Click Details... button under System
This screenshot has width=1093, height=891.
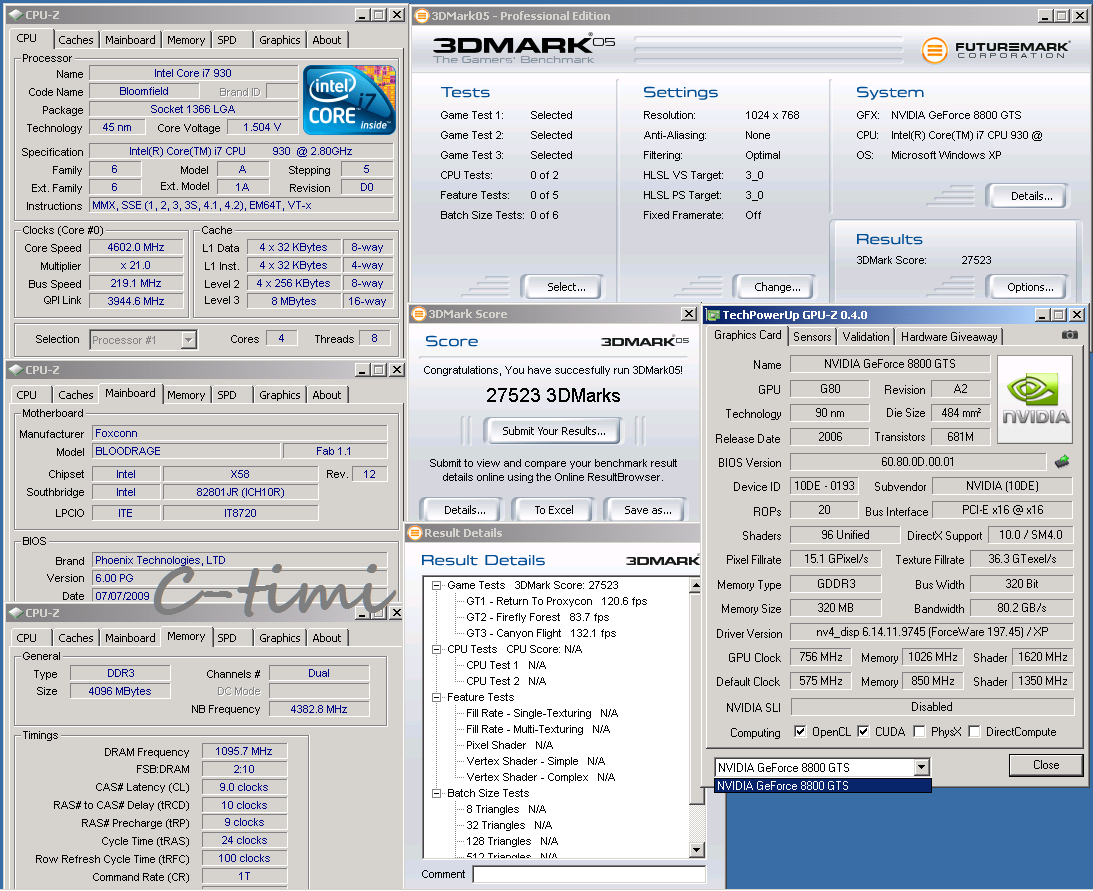pyautogui.click(x=1031, y=197)
